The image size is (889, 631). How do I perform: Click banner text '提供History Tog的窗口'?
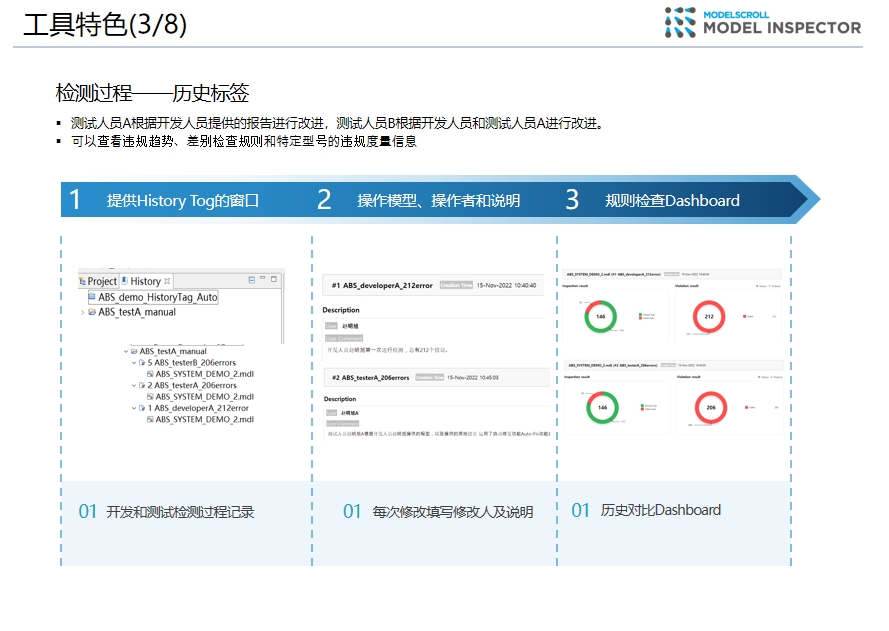[x=183, y=201]
